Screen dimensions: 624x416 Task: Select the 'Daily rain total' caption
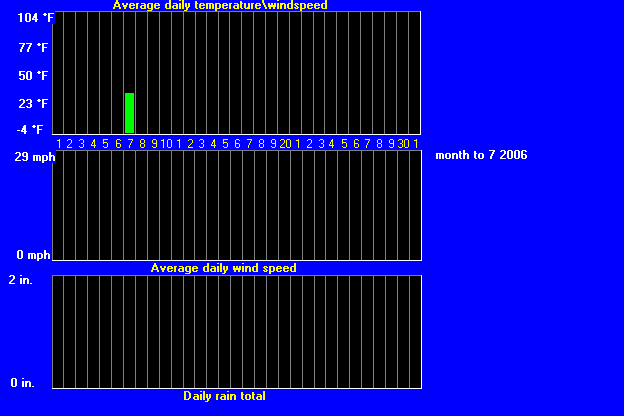(224, 396)
